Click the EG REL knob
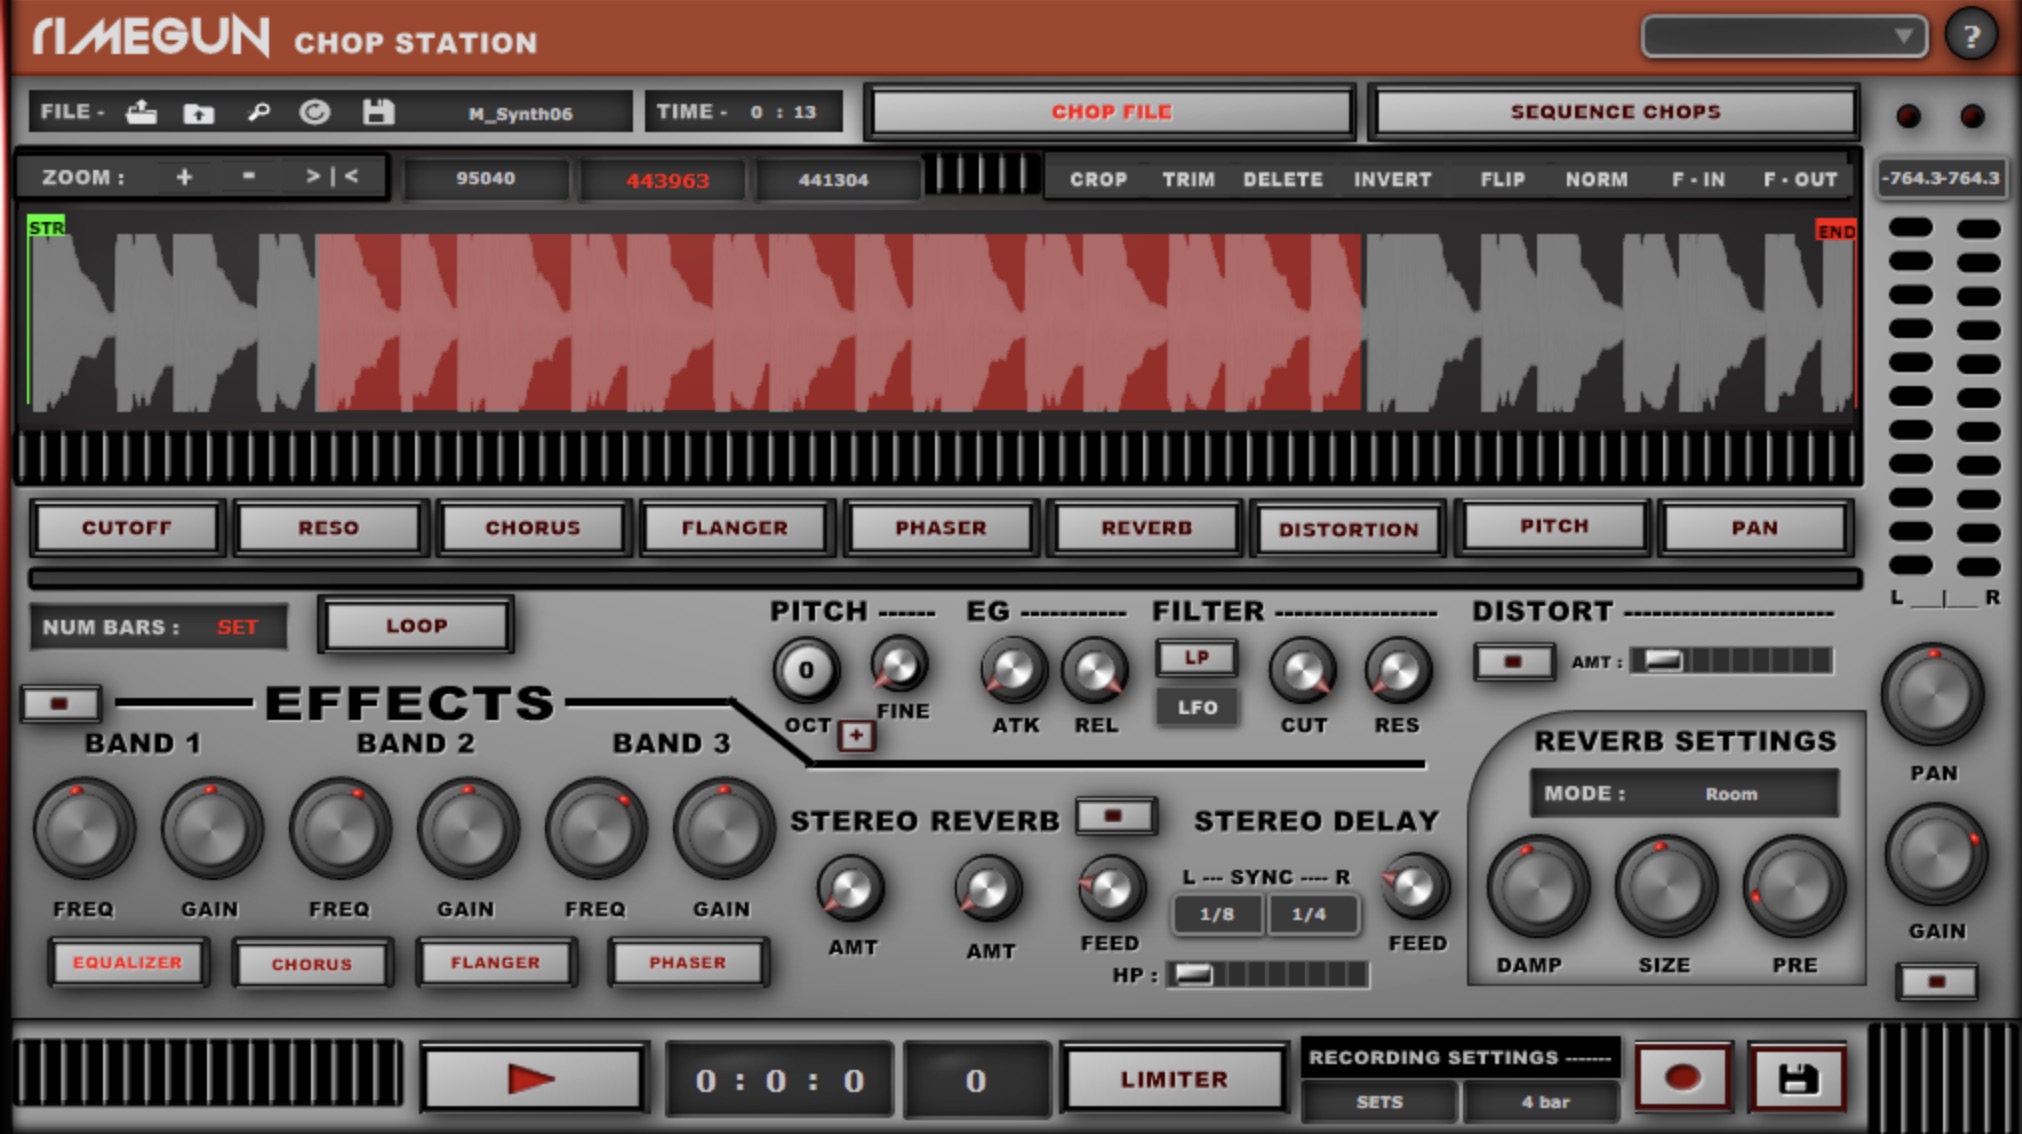2022x1134 pixels. 1096,670
